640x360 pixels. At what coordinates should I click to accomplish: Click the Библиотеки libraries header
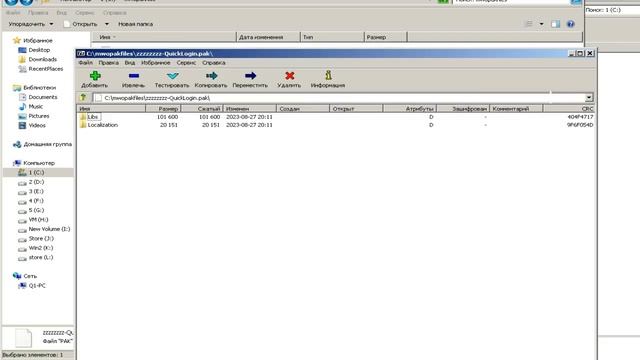pyautogui.click(x=39, y=87)
